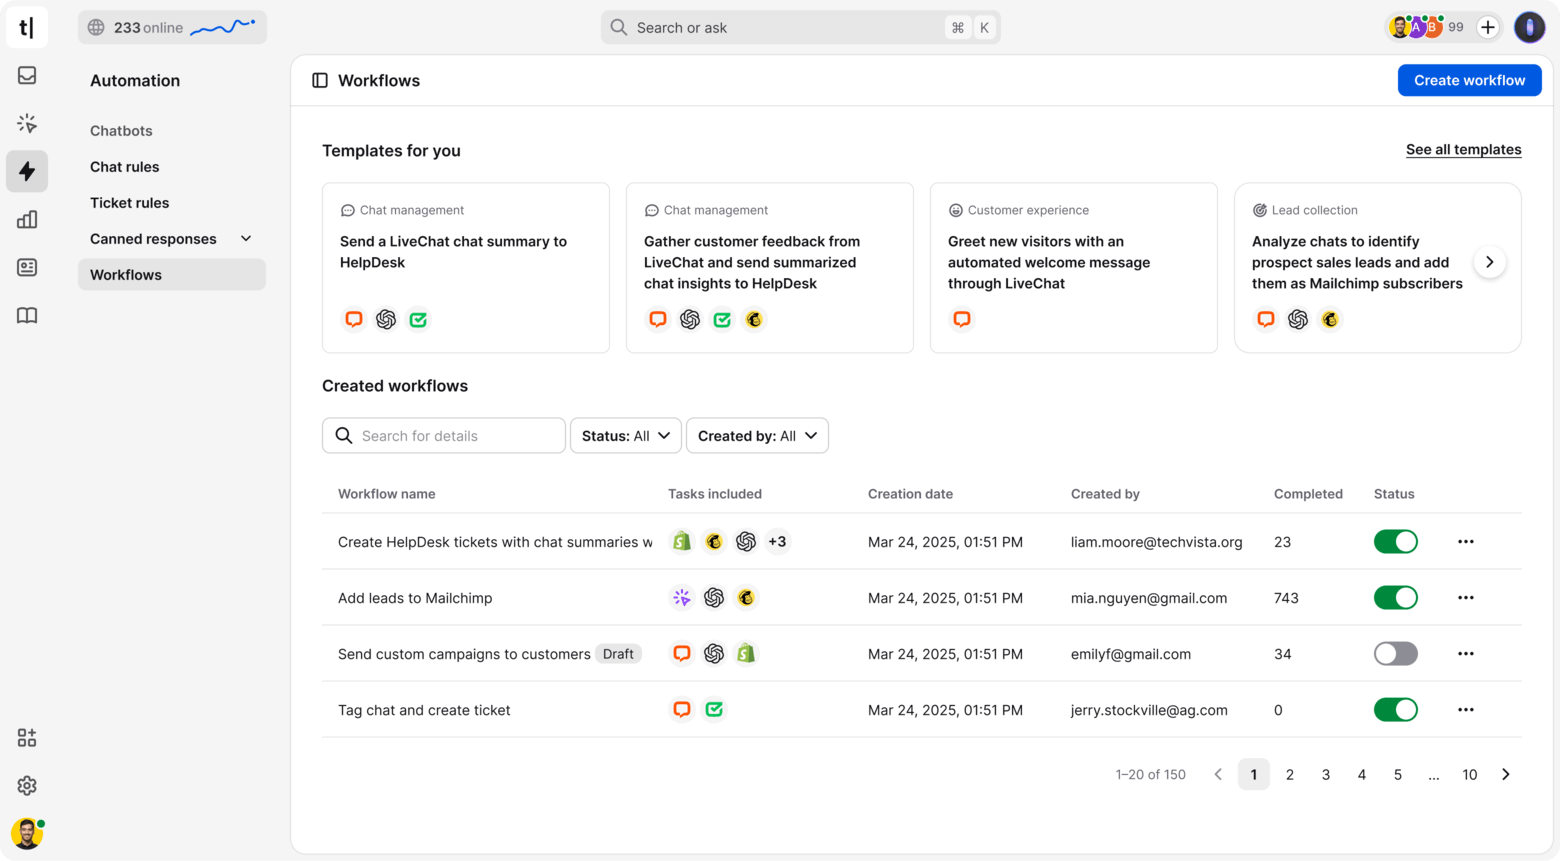Image resolution: width=1560 pixels, height=861 pixels.
Task: Select the Automation lightning icon in sidebar
Action: [26, 171]
